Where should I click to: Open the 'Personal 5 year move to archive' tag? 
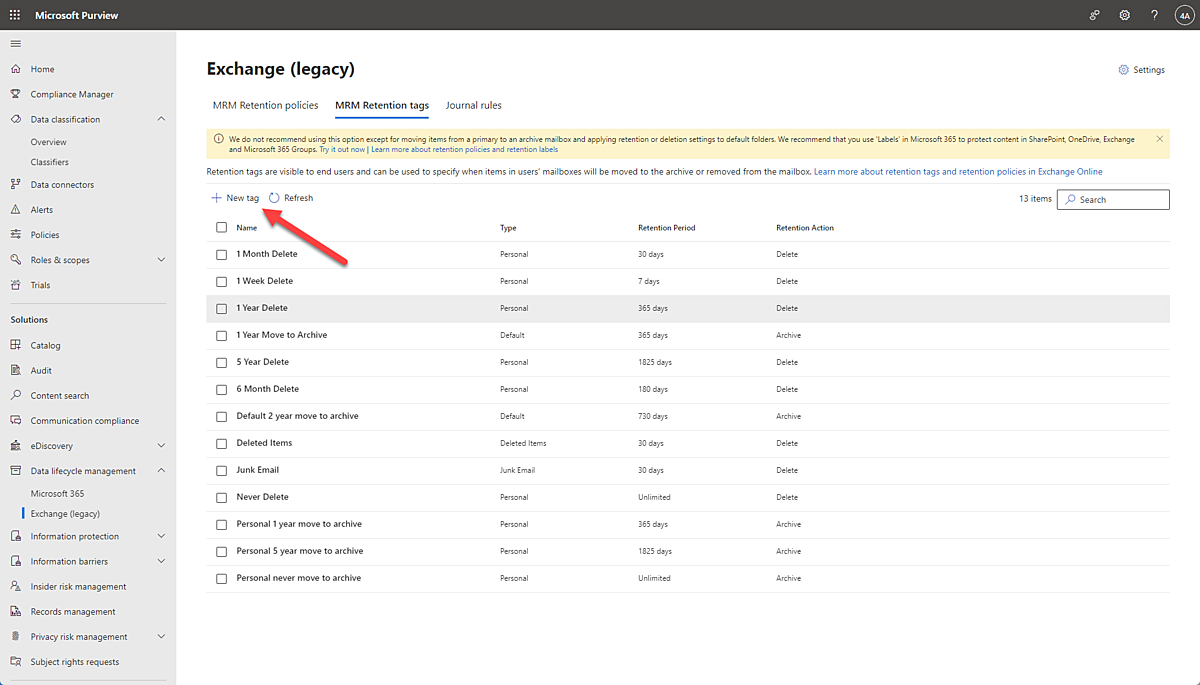click(300, 551)
